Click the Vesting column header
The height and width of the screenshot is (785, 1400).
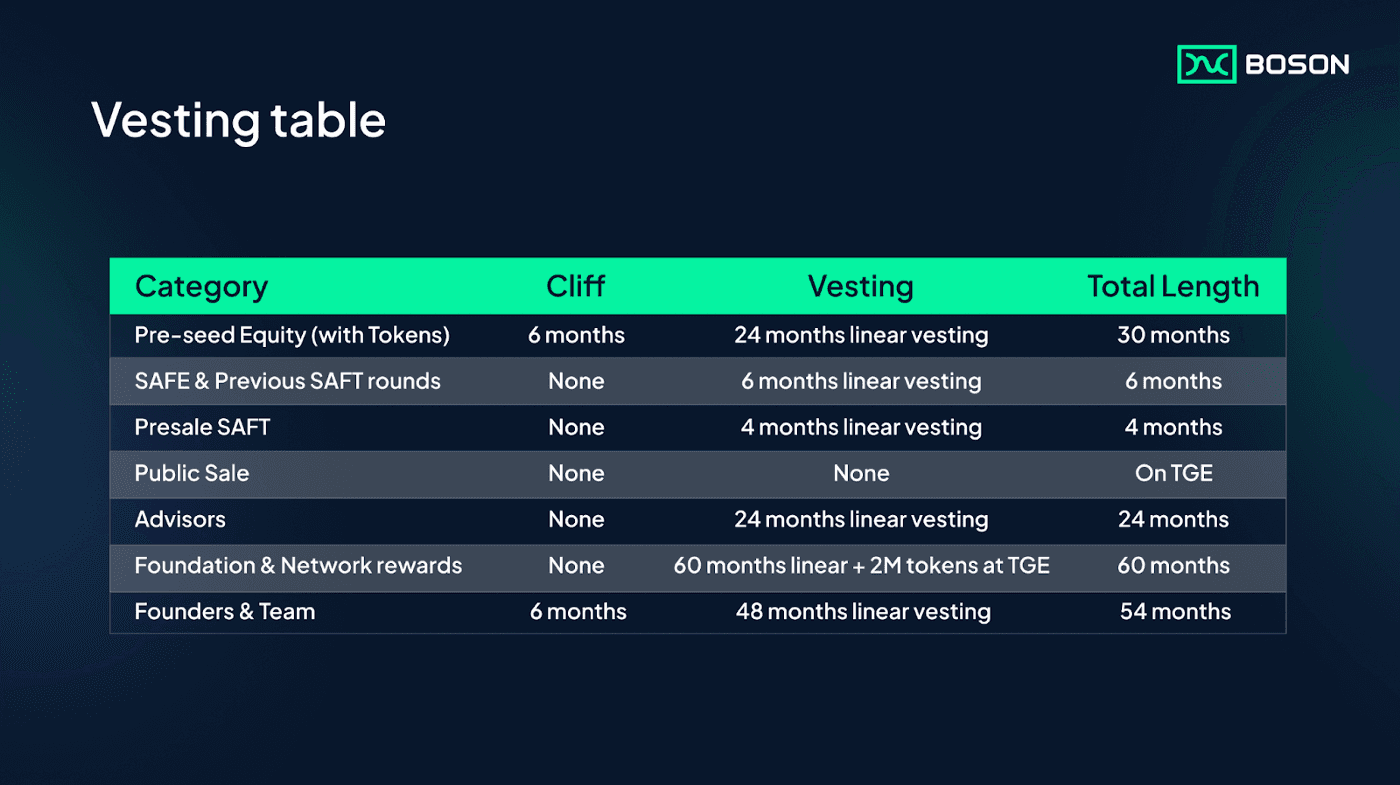coord(861,287)
